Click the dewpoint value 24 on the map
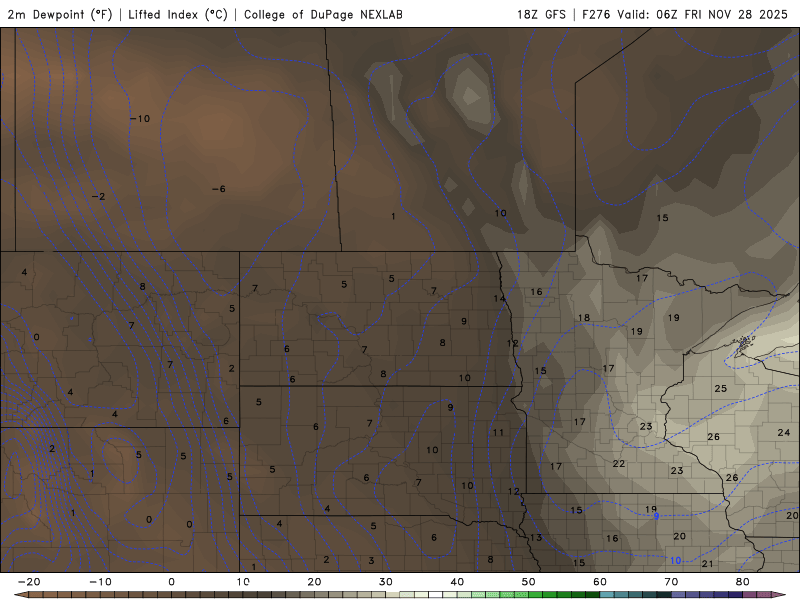 (x=784, y=433)
